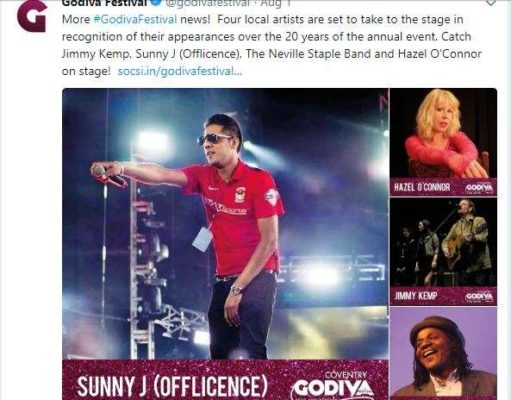Click the HAZEL O'CONNOR name label
This screenshot has height=400, width=511.
422,187
